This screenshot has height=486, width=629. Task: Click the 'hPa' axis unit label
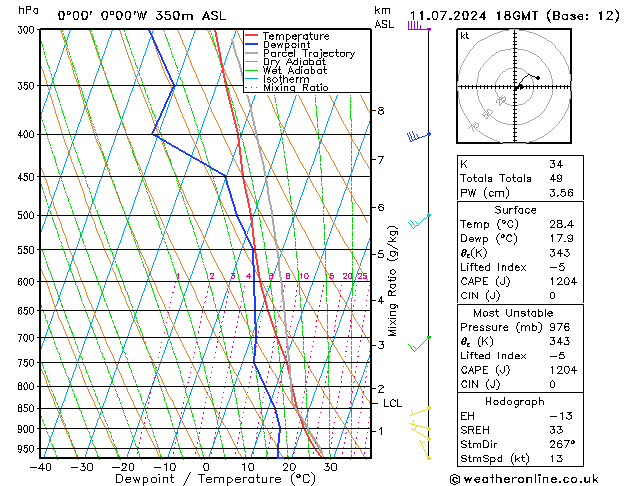pyautogui.click(x=28, y=10)
